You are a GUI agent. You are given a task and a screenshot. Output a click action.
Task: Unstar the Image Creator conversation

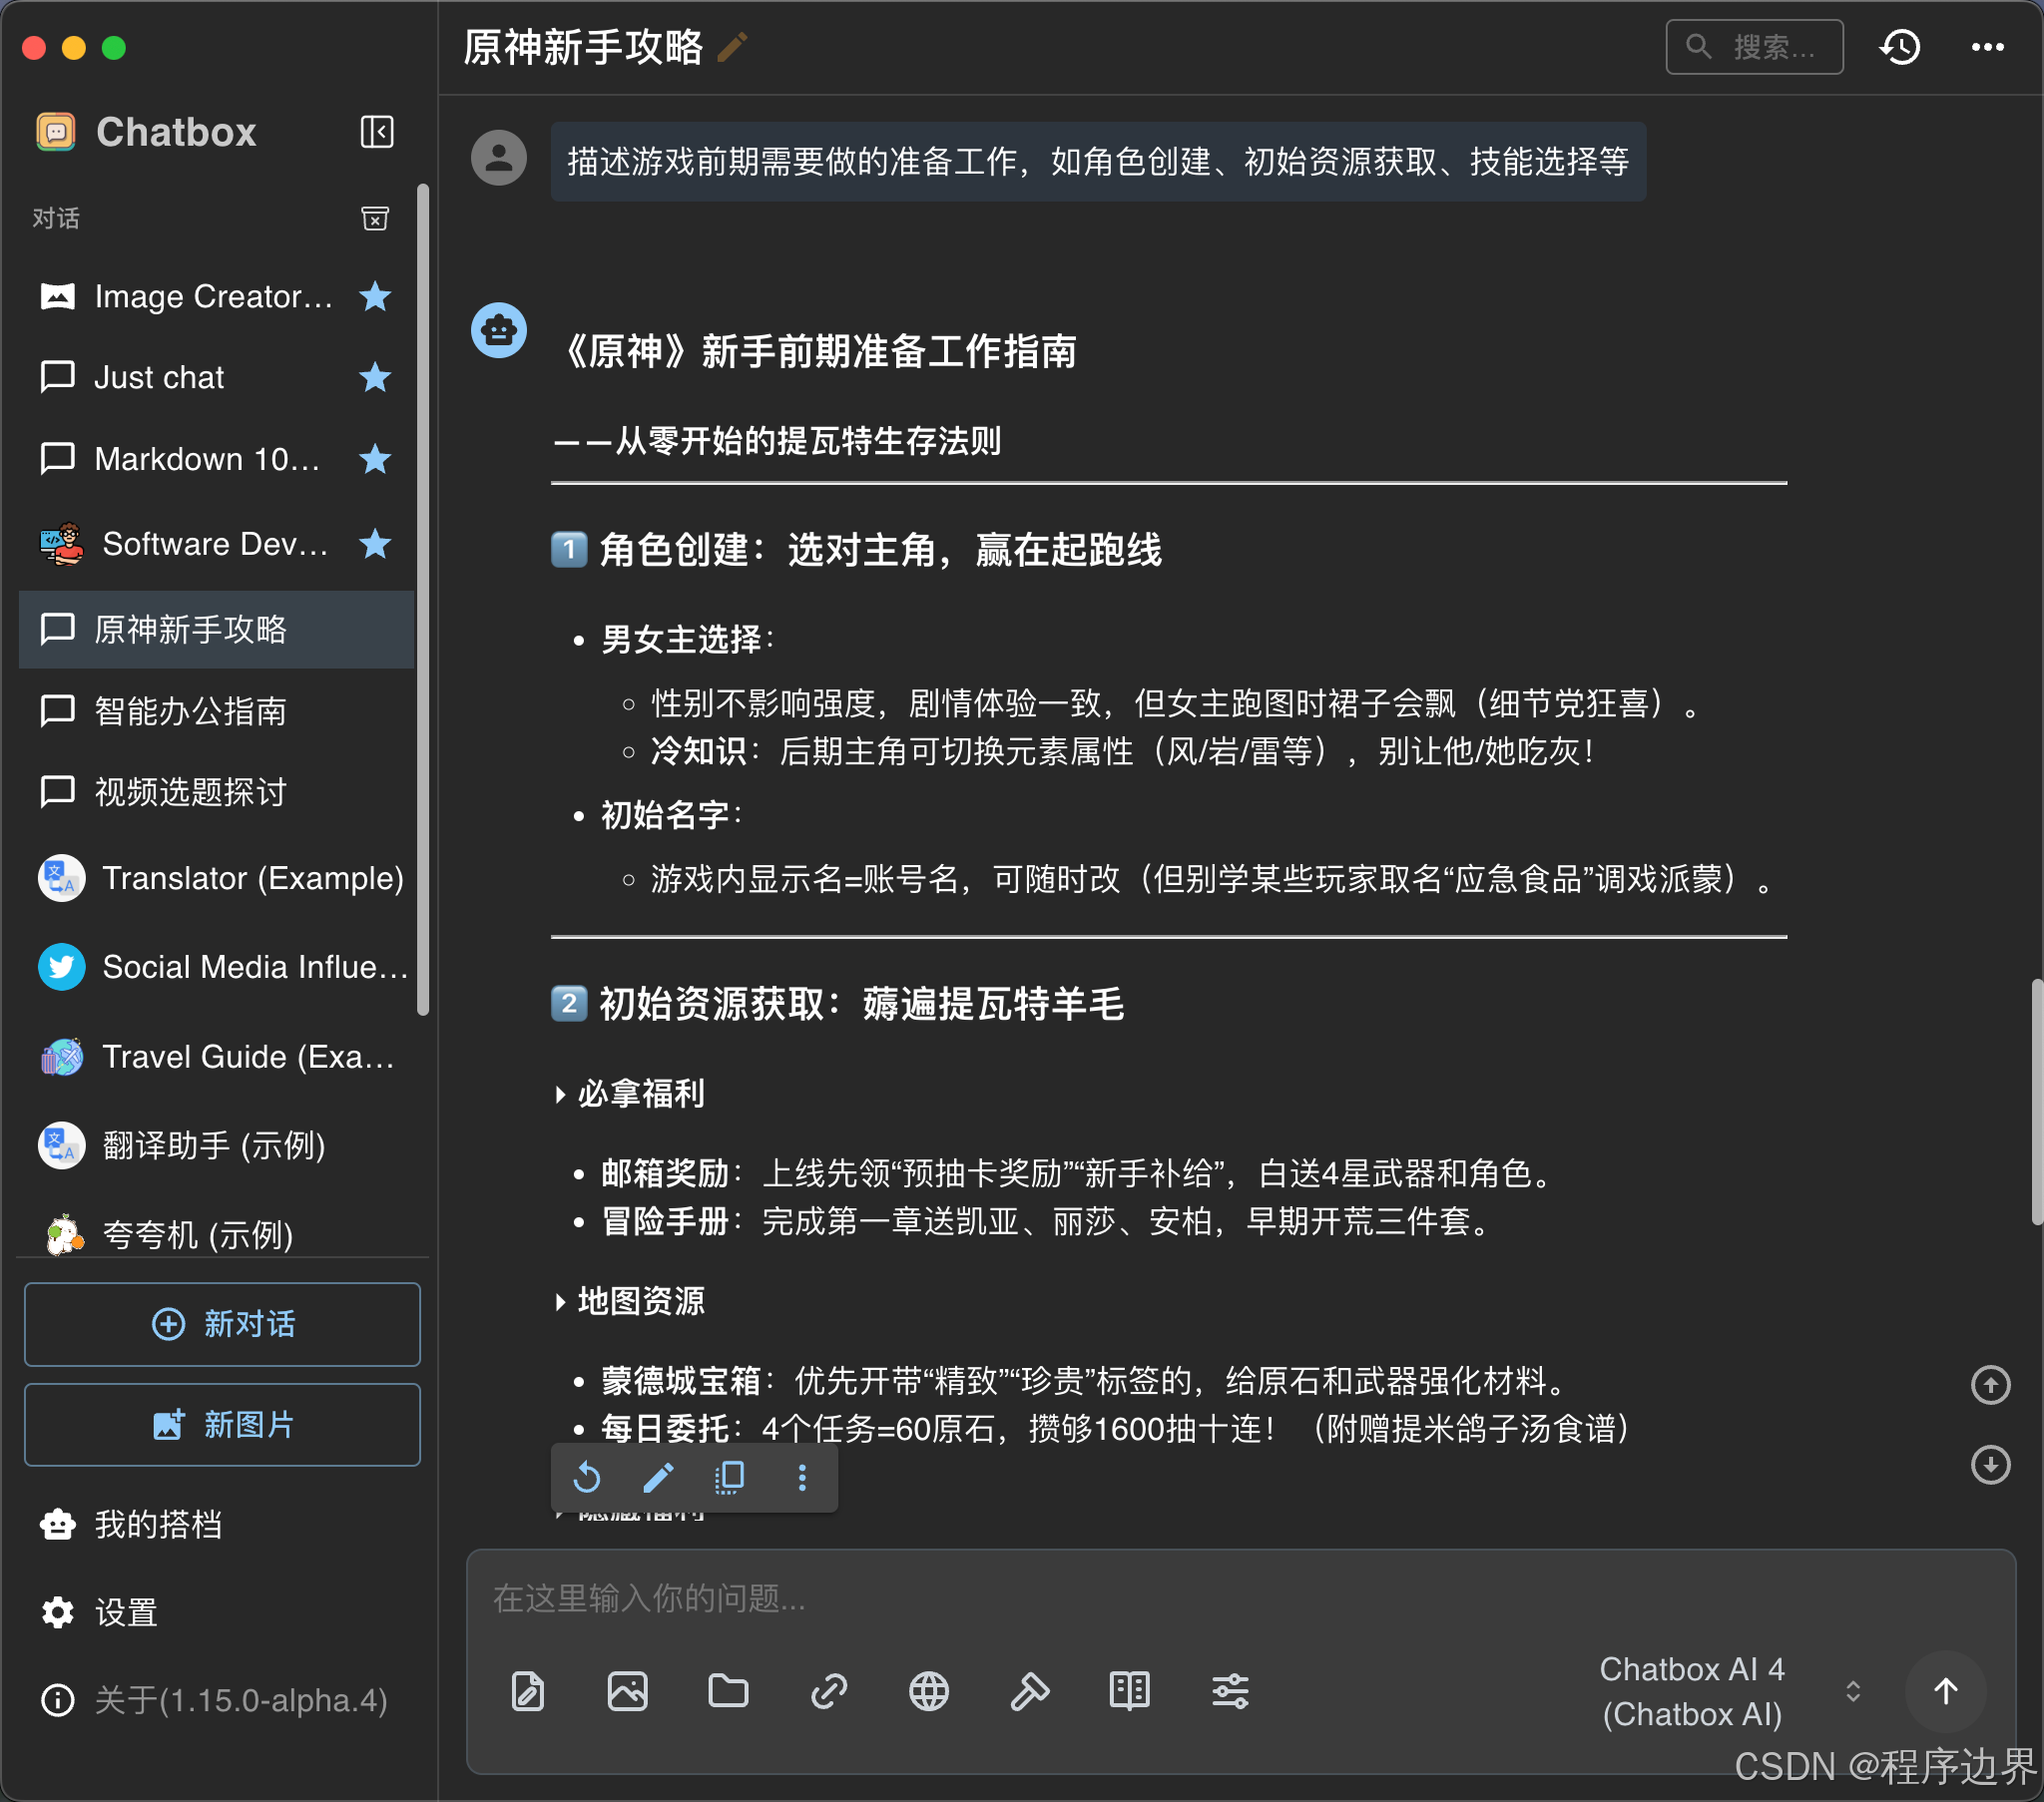[x=375, y=296]
